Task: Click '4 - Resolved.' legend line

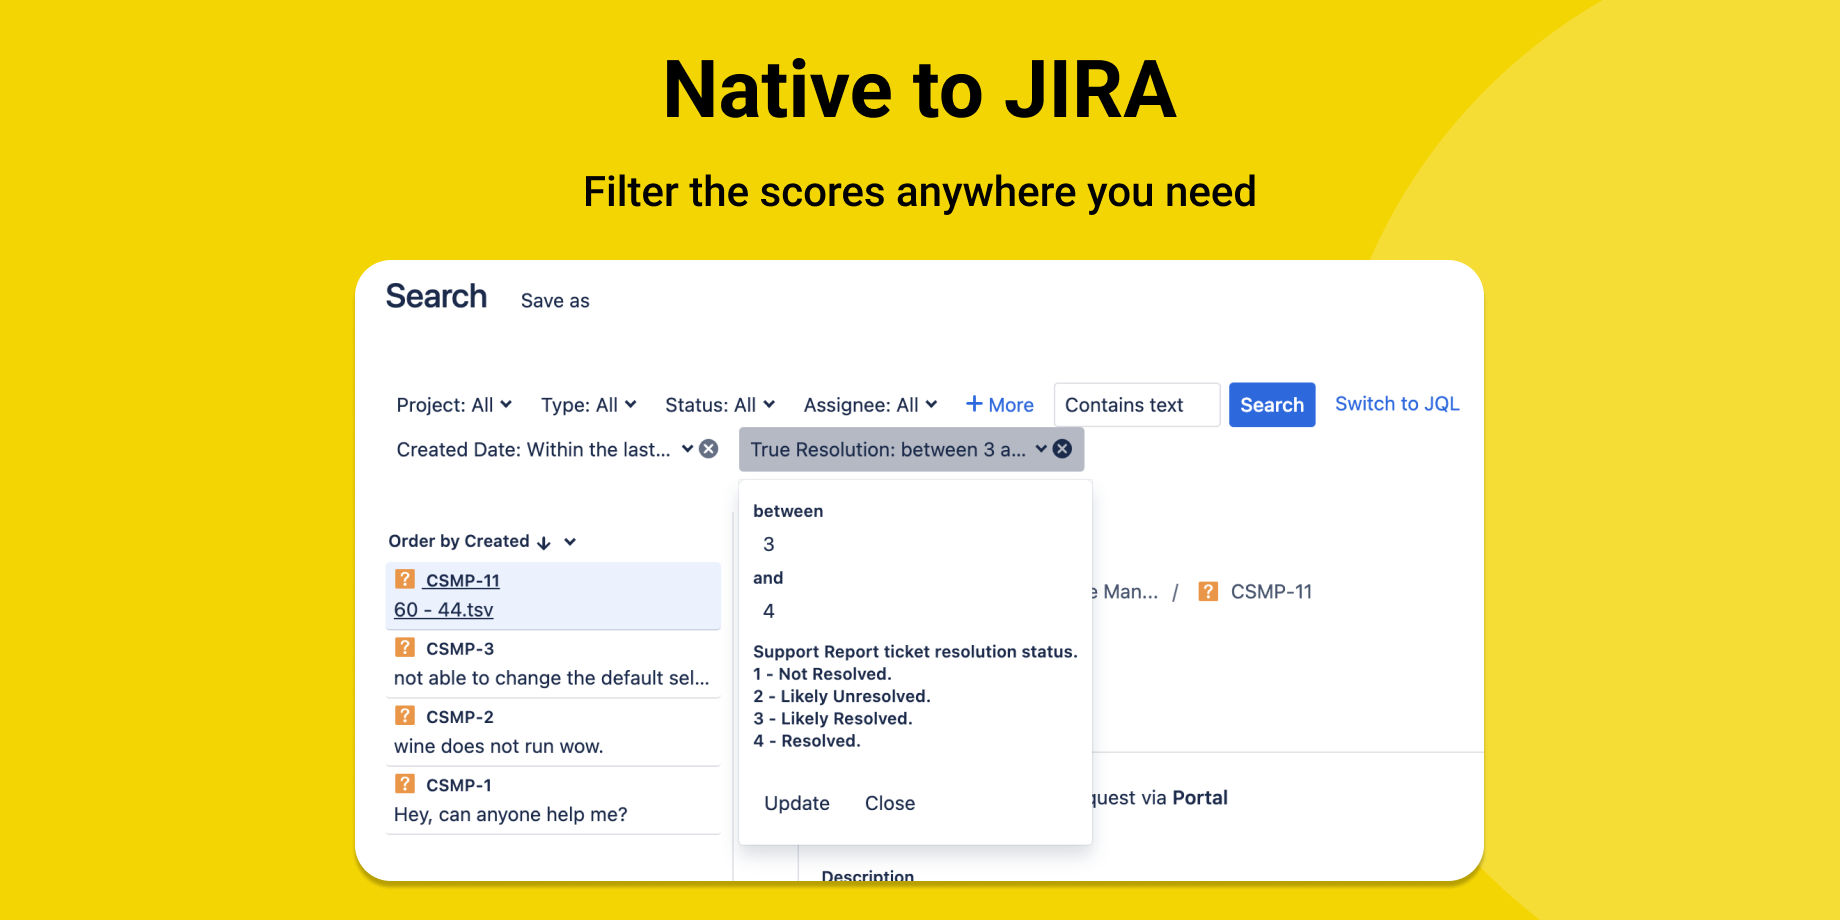Action: 807,741
